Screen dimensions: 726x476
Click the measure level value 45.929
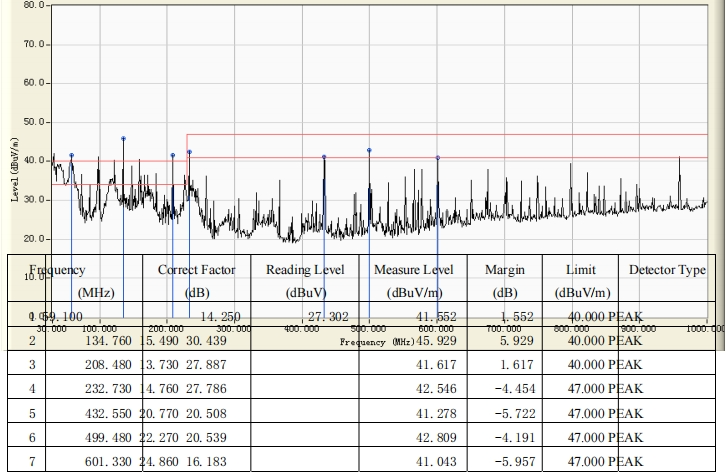[436, 341]
